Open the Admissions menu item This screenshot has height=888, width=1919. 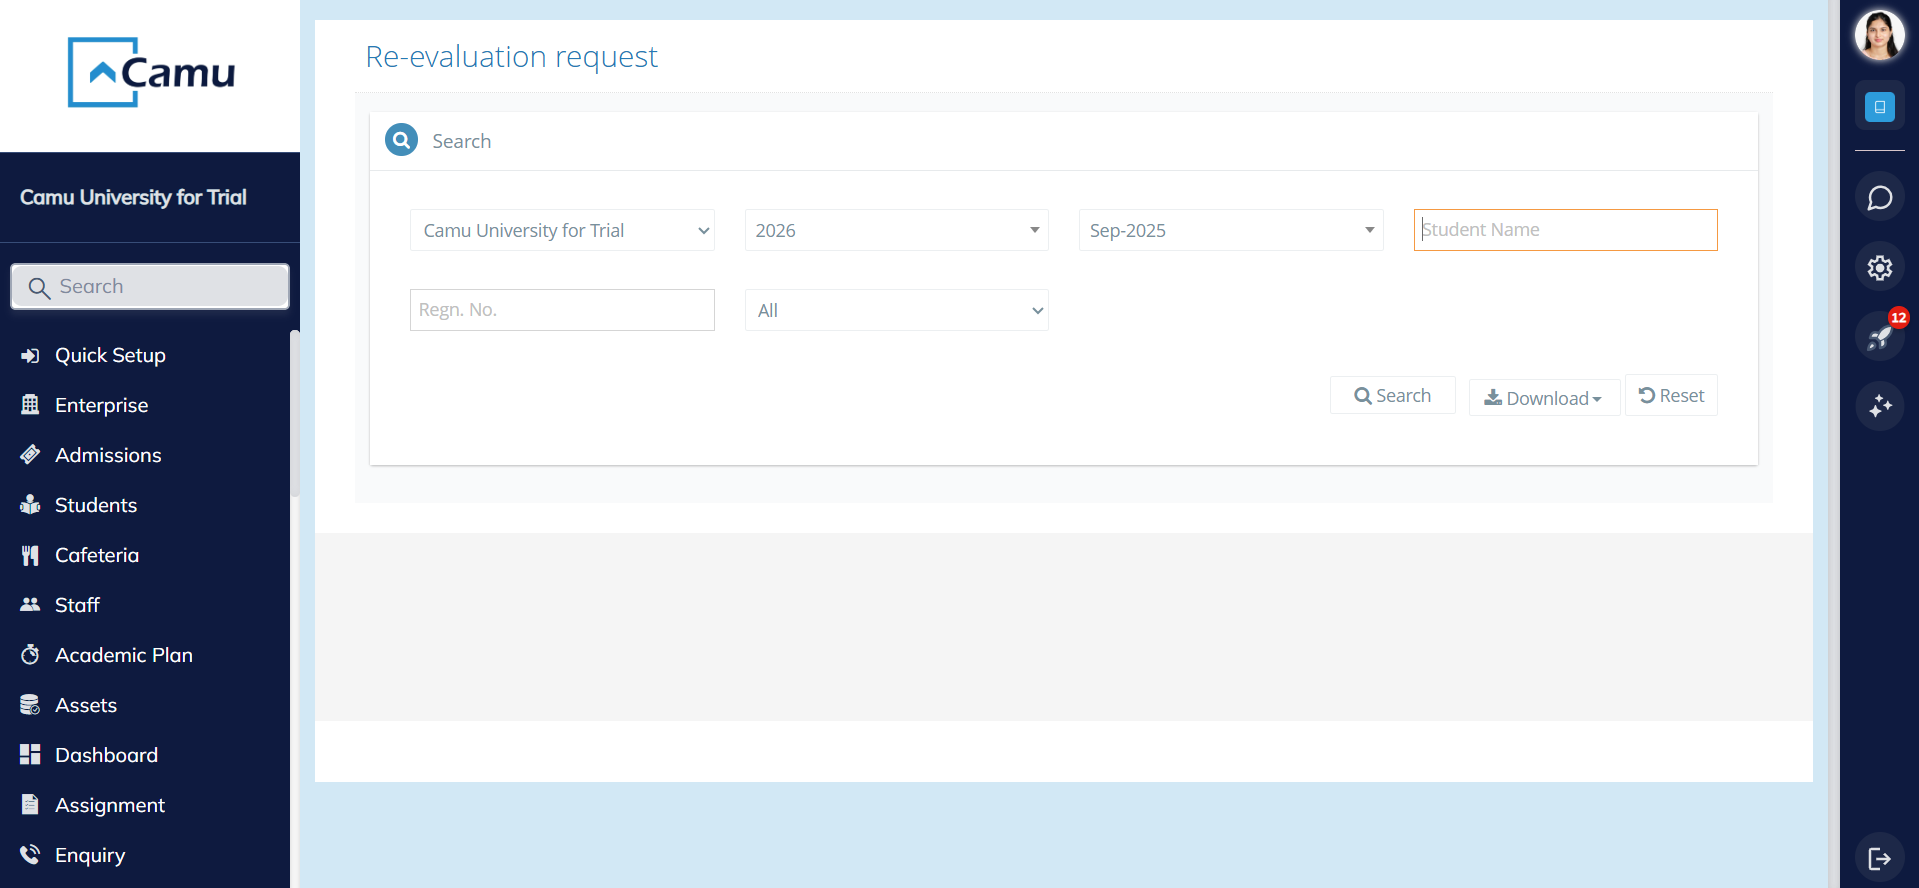pos(108,455)
